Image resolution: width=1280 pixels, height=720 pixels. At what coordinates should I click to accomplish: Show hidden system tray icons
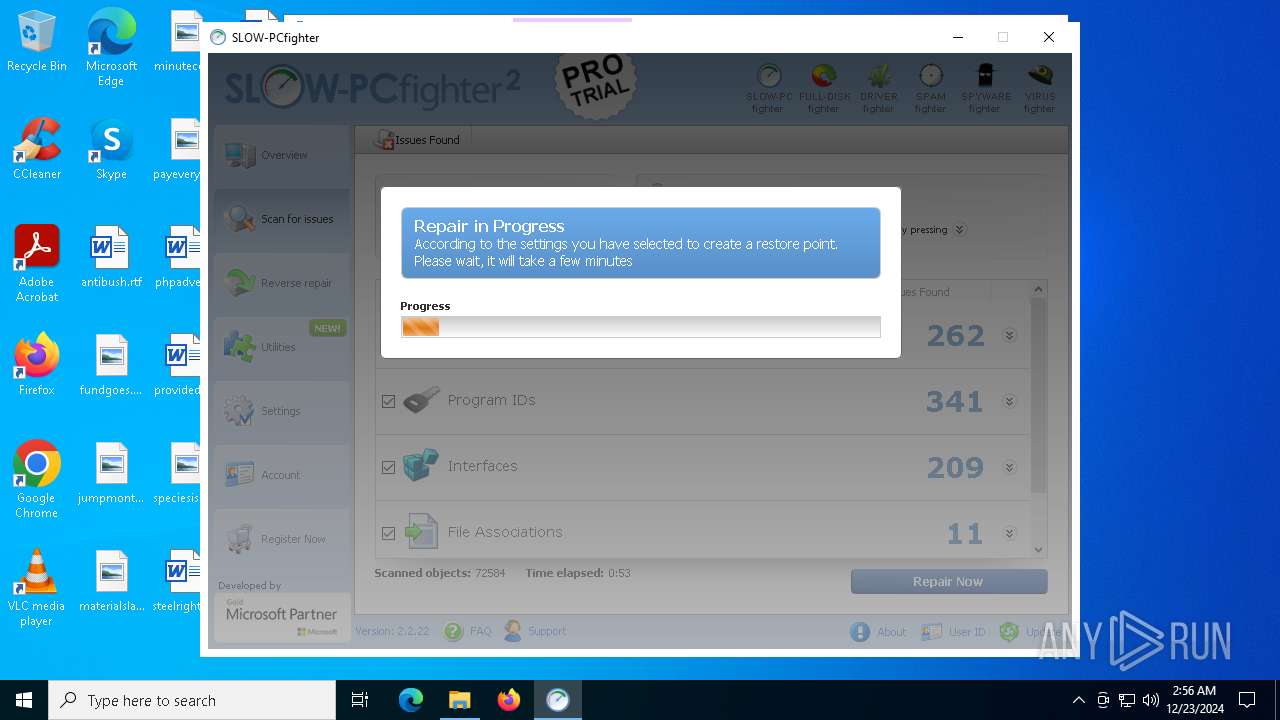1078,700
